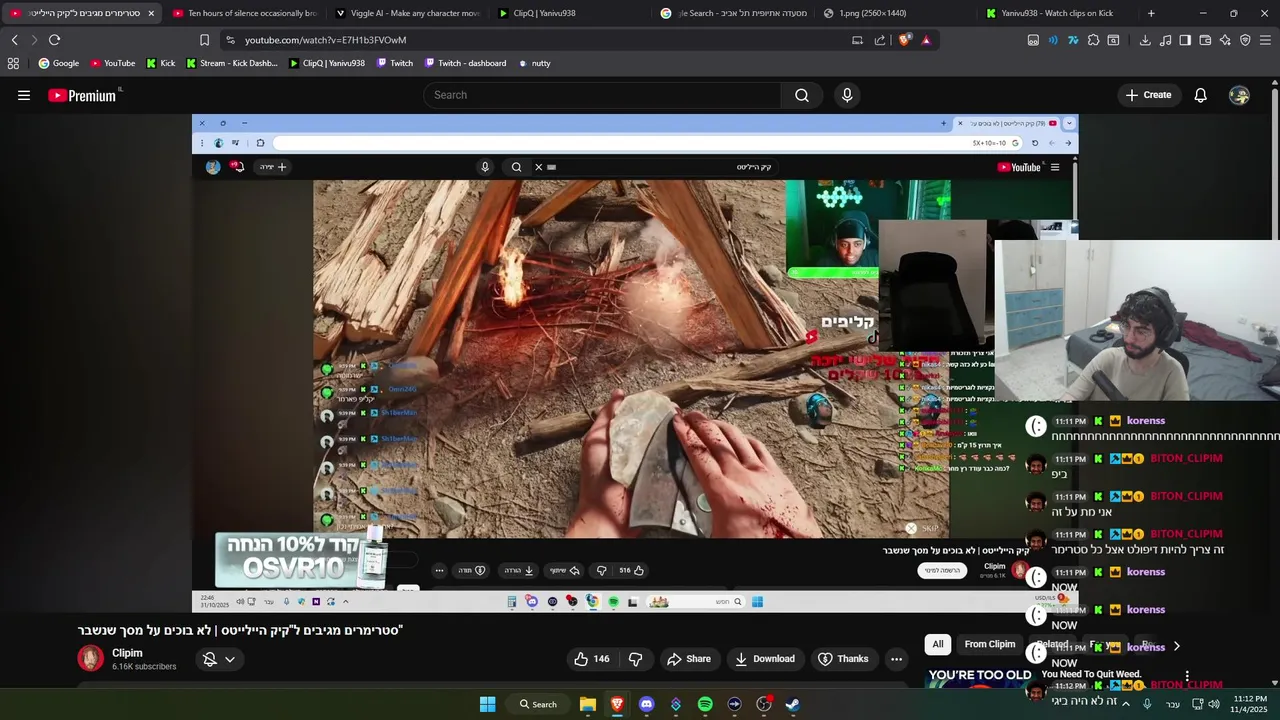This screenshot has width=1280, height=720.
Task: Open Spotify from the taskbar
Action: [705, 704]
